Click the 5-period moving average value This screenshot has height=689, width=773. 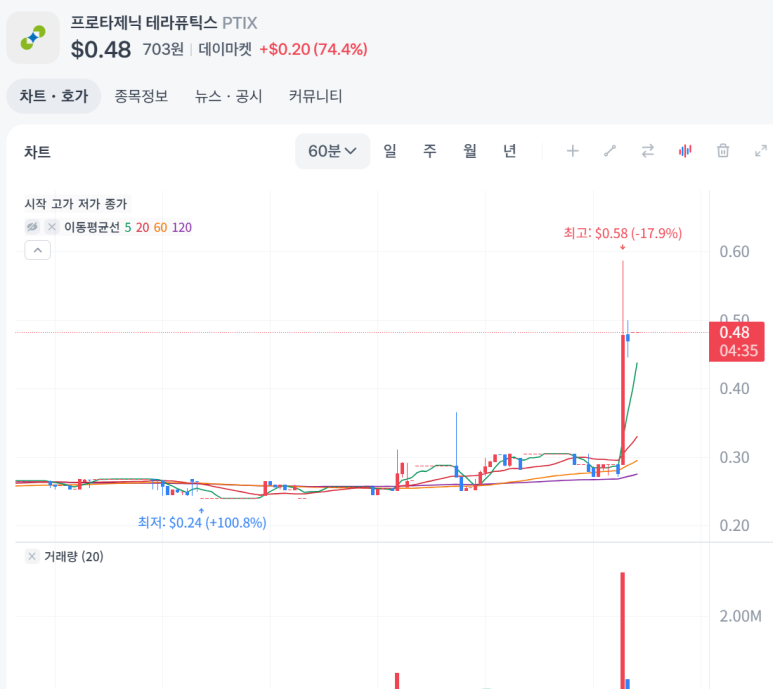pyautogui.click(x=128, y=227)
